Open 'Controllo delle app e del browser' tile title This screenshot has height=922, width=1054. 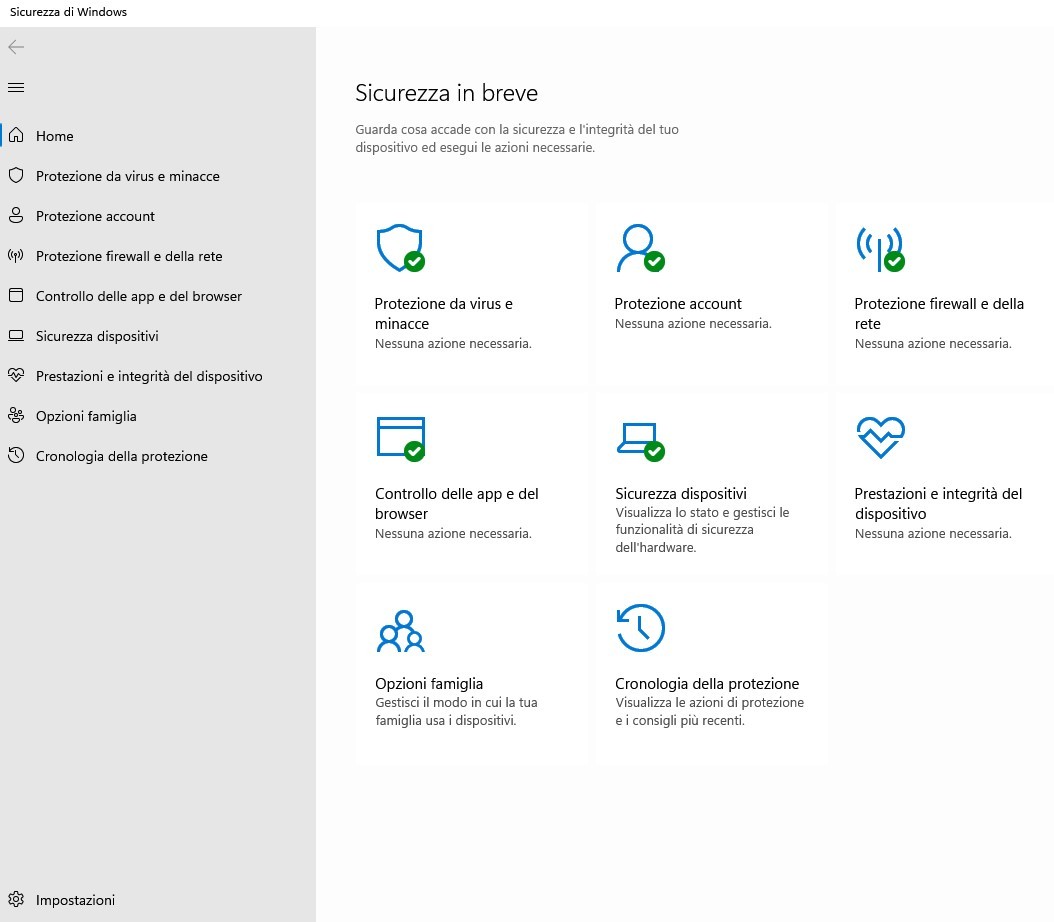(457, 503)
